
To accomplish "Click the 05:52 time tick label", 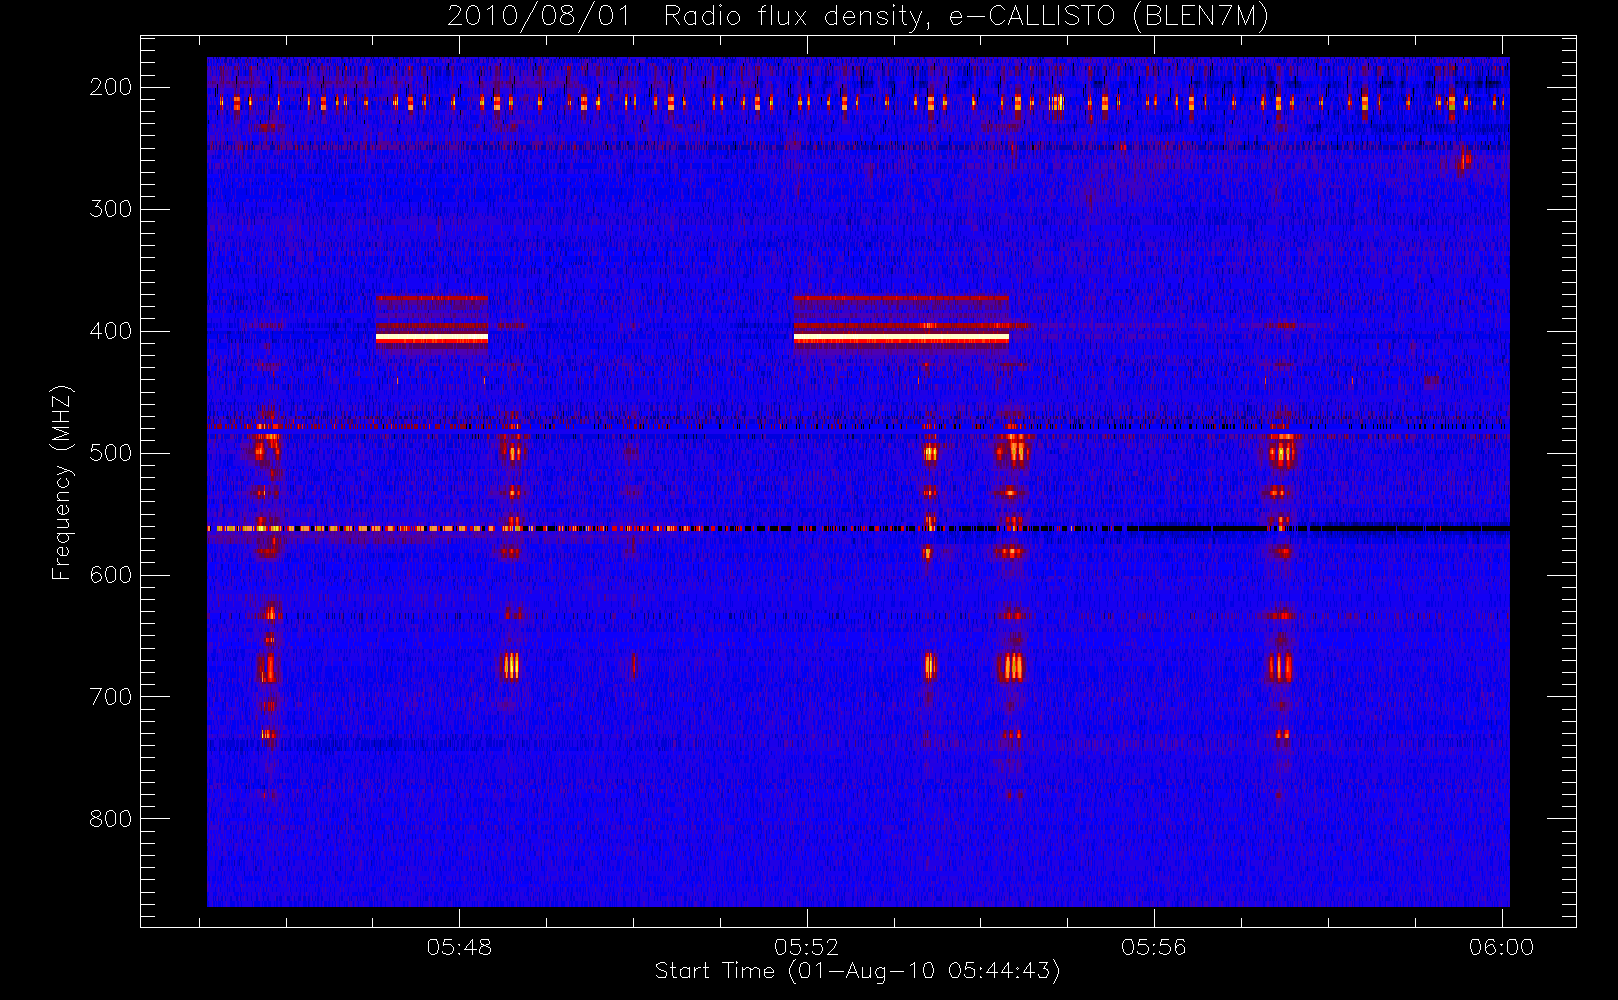I will click(806, 947).
